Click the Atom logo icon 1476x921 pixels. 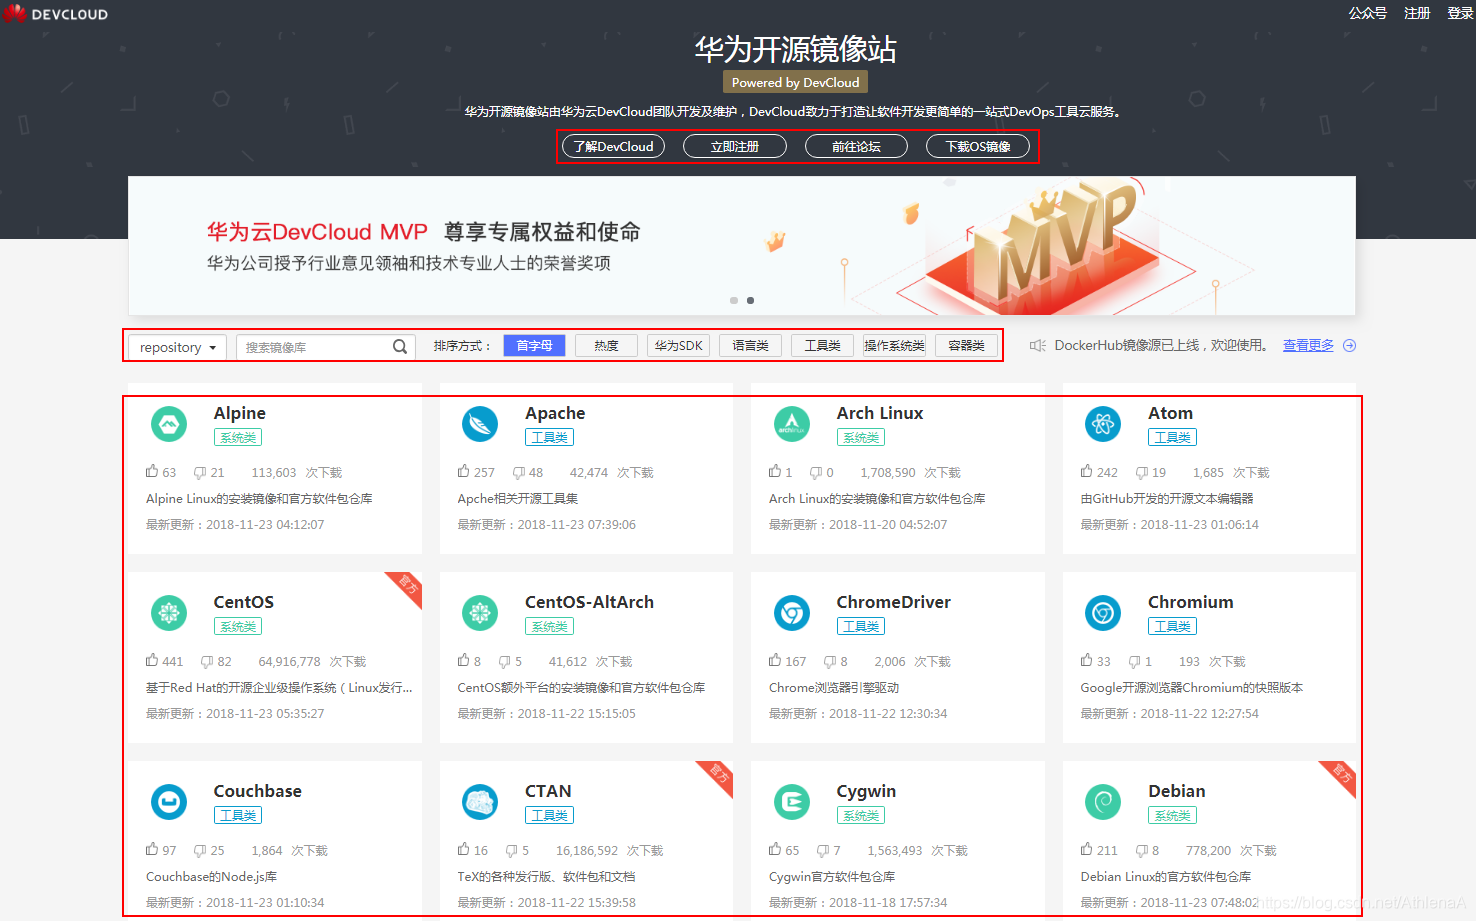coord(1103,424)
